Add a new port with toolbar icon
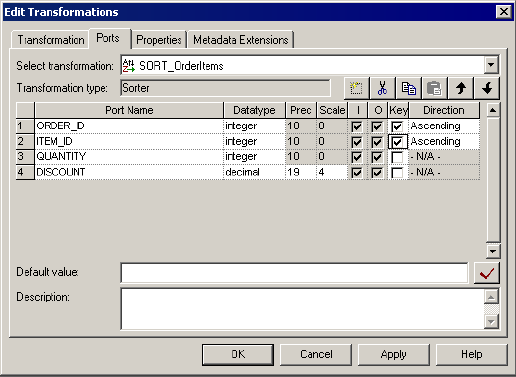Viewport: 516px width, 377px height. click(356, 88)
